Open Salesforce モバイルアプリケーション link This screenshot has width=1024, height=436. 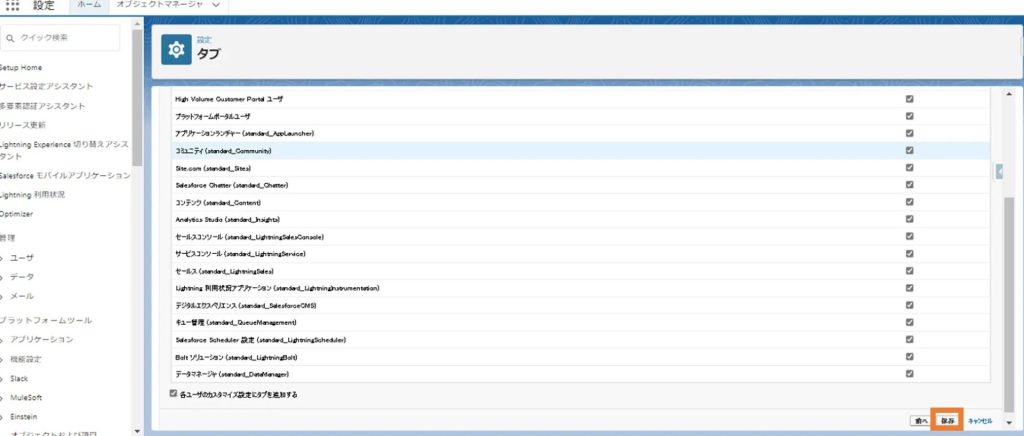pyautogui.click(x=65, y=176)
